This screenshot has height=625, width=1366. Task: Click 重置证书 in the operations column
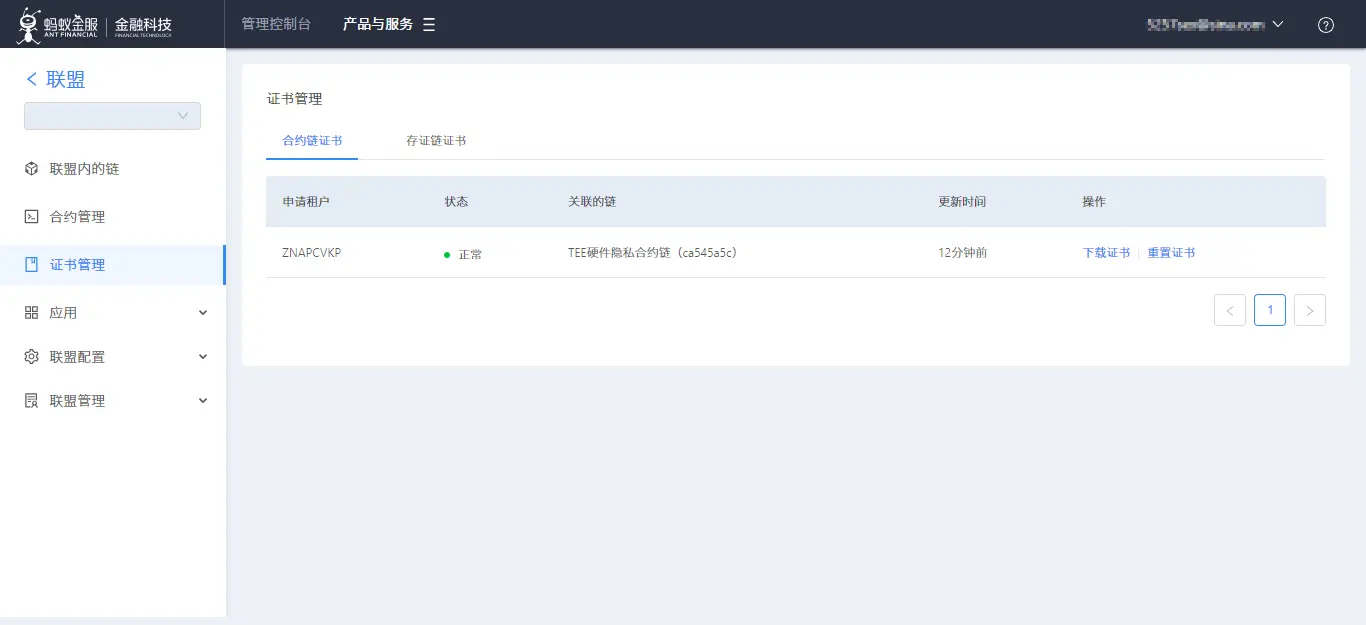point(1171,252)
